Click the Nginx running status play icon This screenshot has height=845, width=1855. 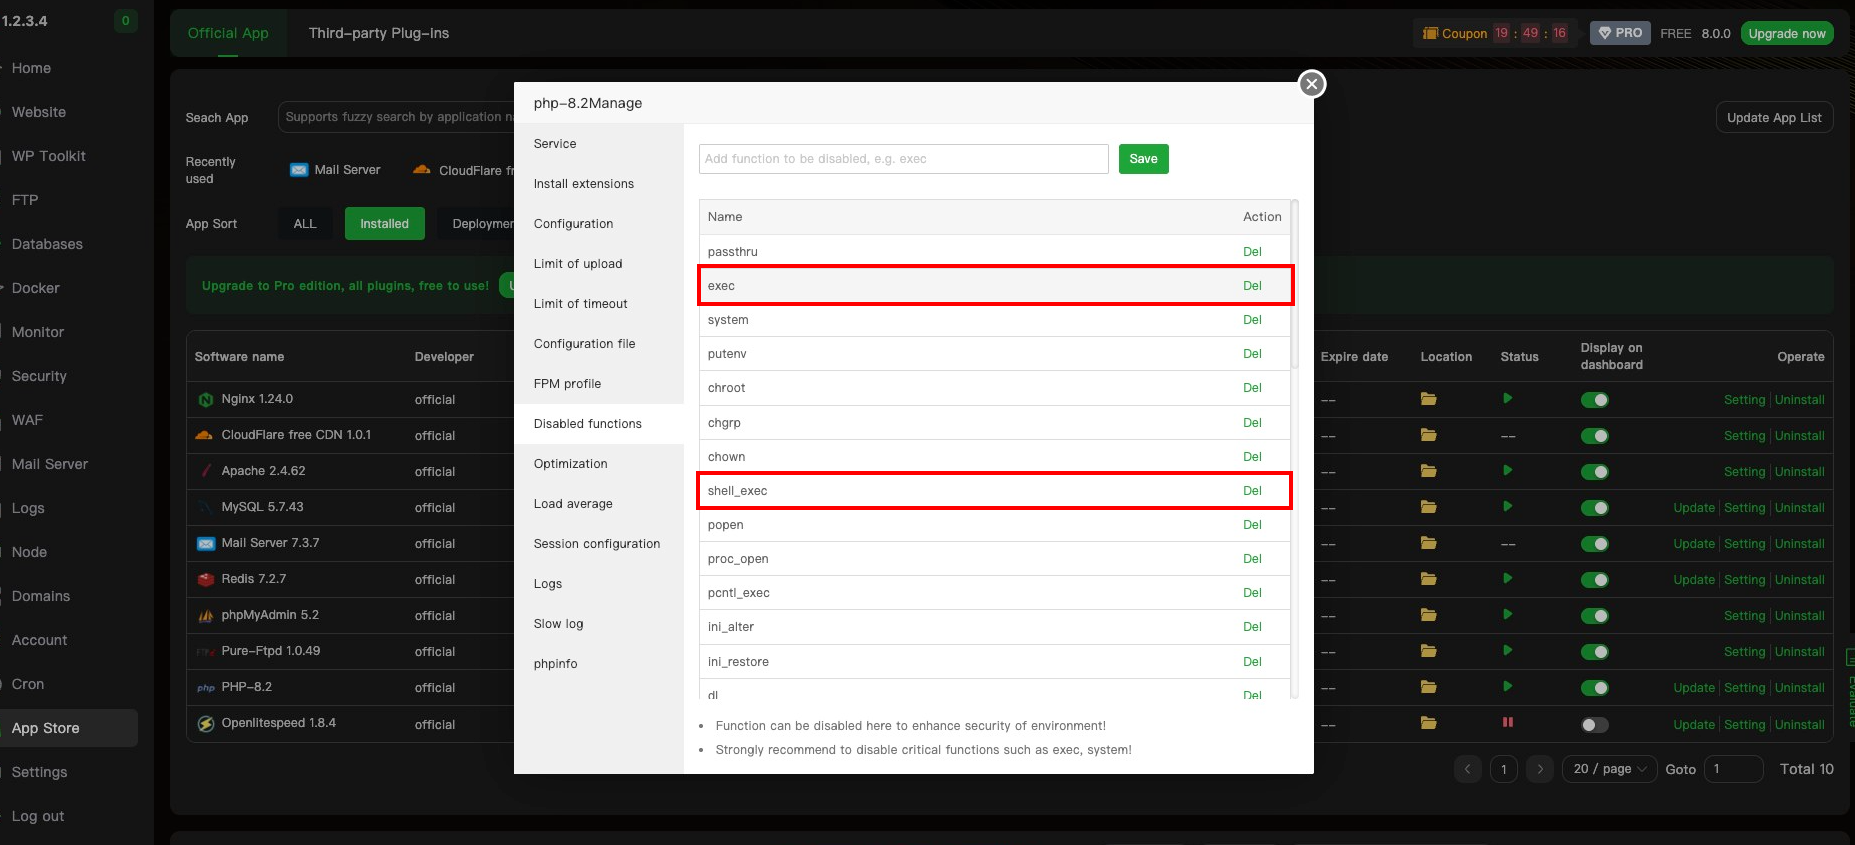tap(1507, 398)
